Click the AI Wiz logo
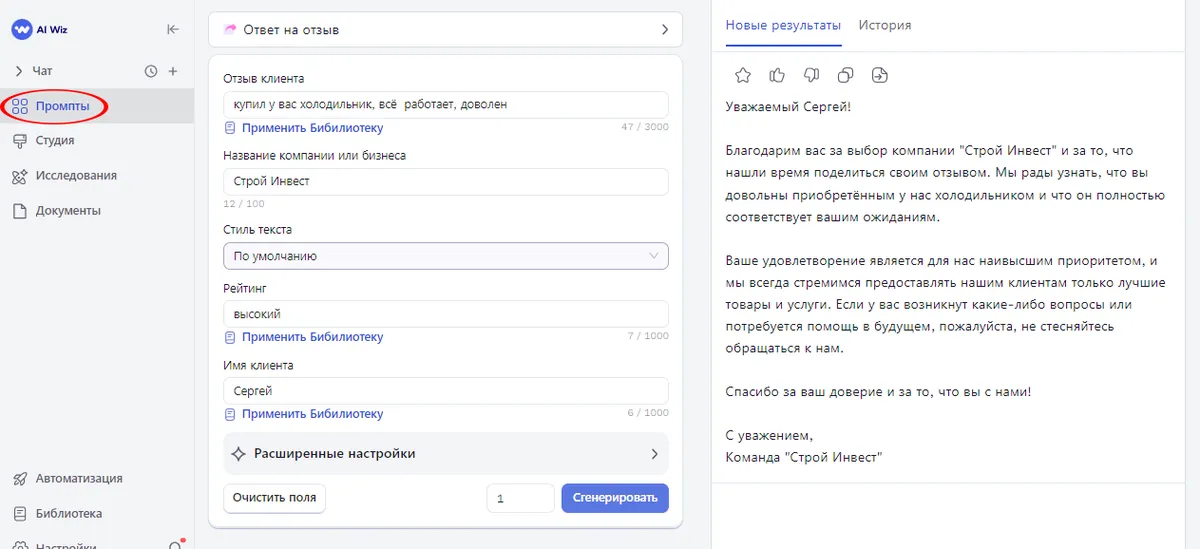This screenshot has width=1200, height=549. (x=39, y=29)
